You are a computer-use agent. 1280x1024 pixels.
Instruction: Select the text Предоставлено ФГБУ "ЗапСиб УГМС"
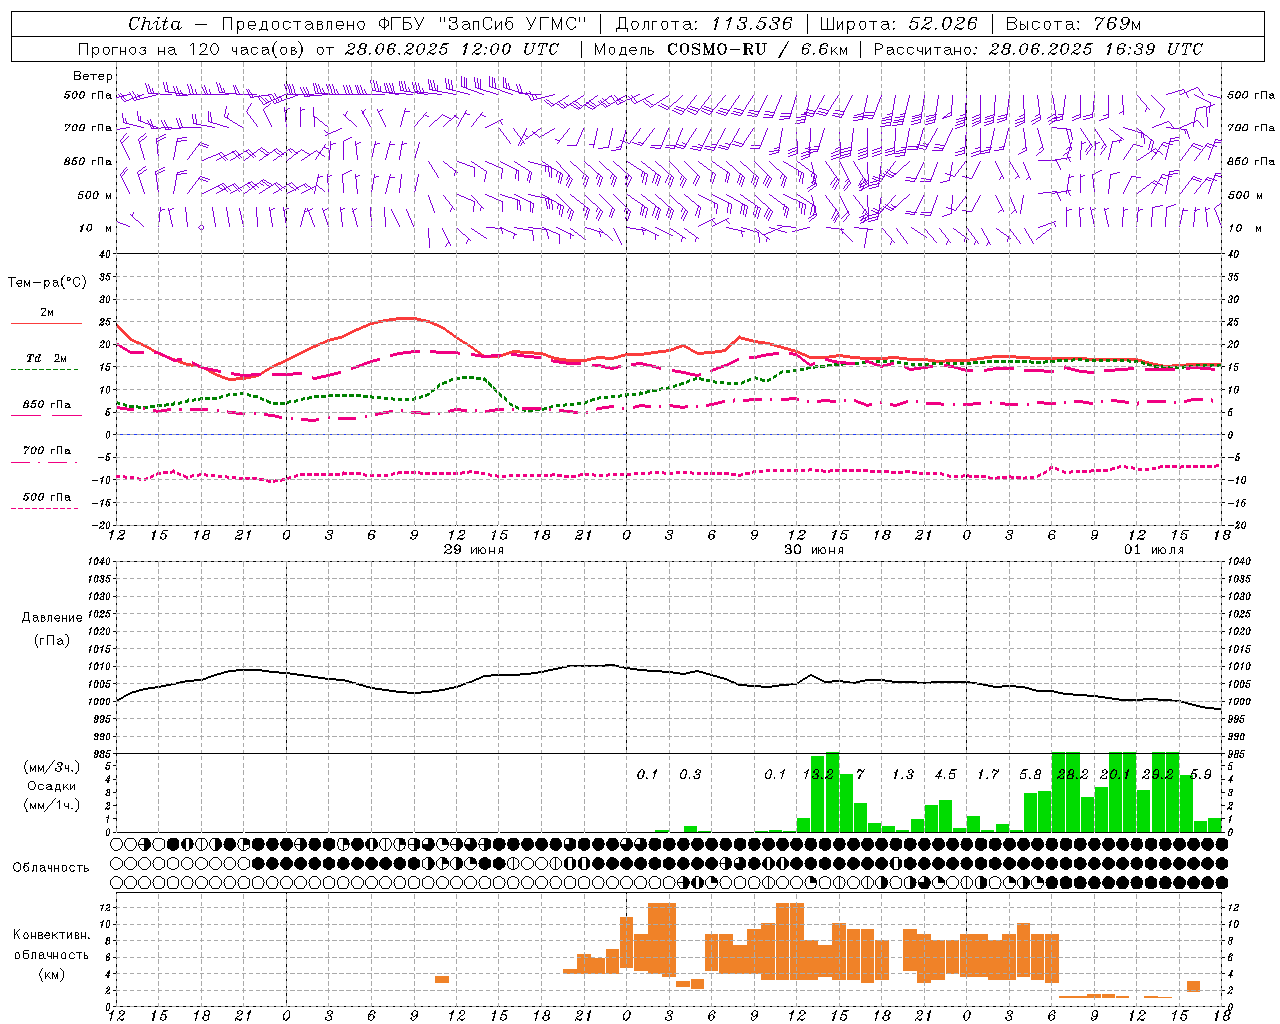pos(404,24)
